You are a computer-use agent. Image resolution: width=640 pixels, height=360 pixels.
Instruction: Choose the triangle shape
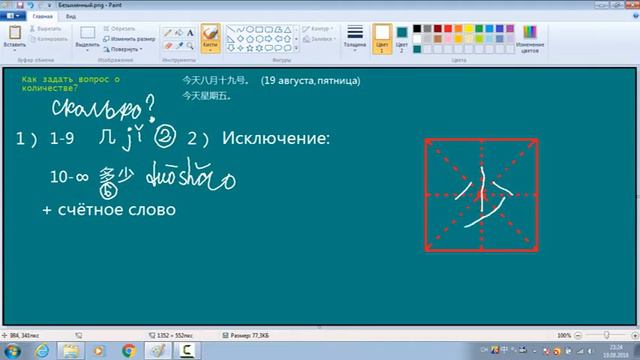tap(287, 29)
